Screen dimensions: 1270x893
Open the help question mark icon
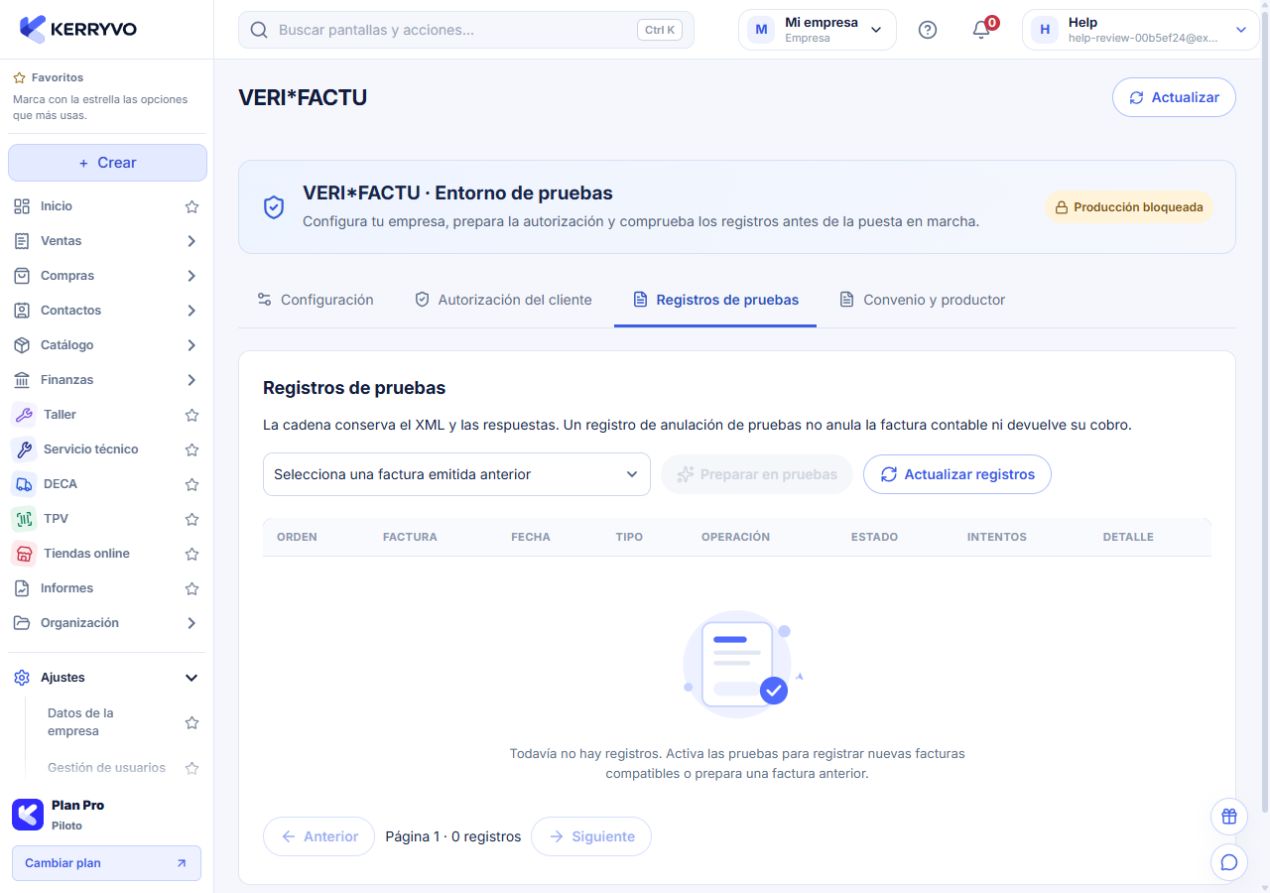pos(927,30)
